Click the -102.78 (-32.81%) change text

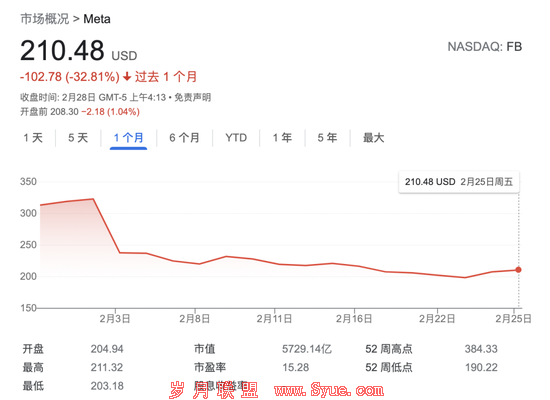coord(70,77)
